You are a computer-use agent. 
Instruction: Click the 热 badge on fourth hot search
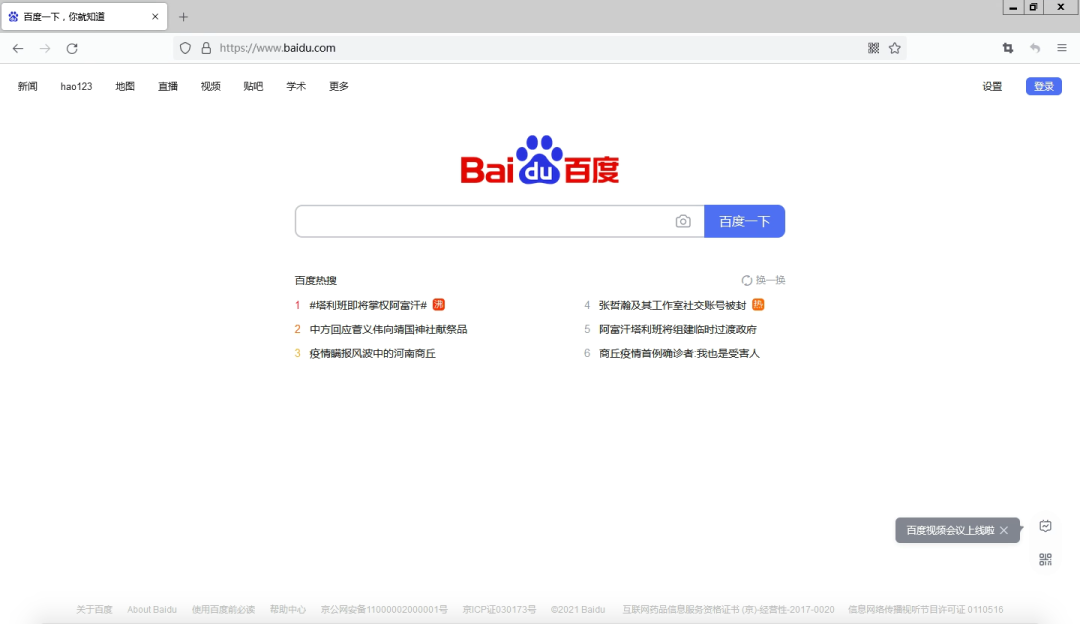coord(758,304)
